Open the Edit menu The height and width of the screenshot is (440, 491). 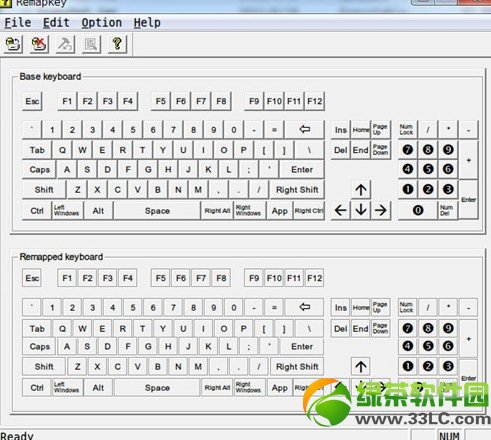tap(56, 23)
